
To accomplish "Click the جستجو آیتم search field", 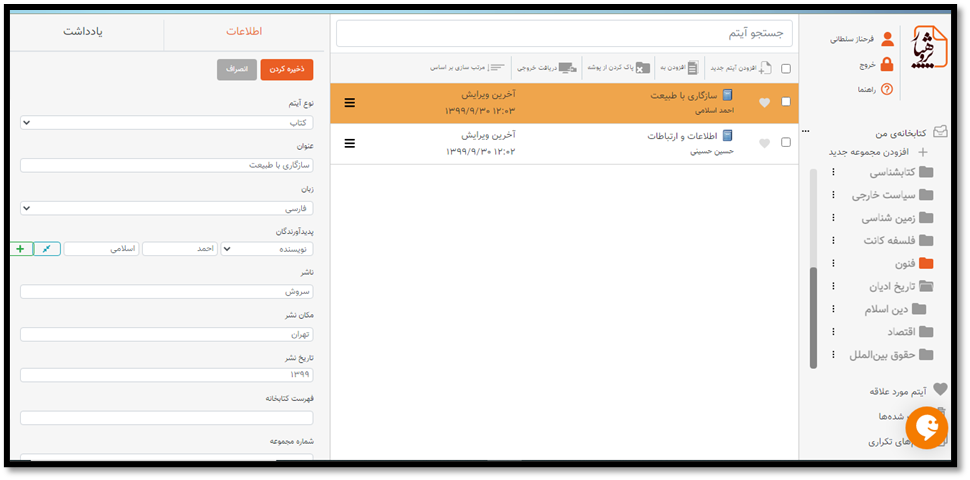I will click(564, 33).
